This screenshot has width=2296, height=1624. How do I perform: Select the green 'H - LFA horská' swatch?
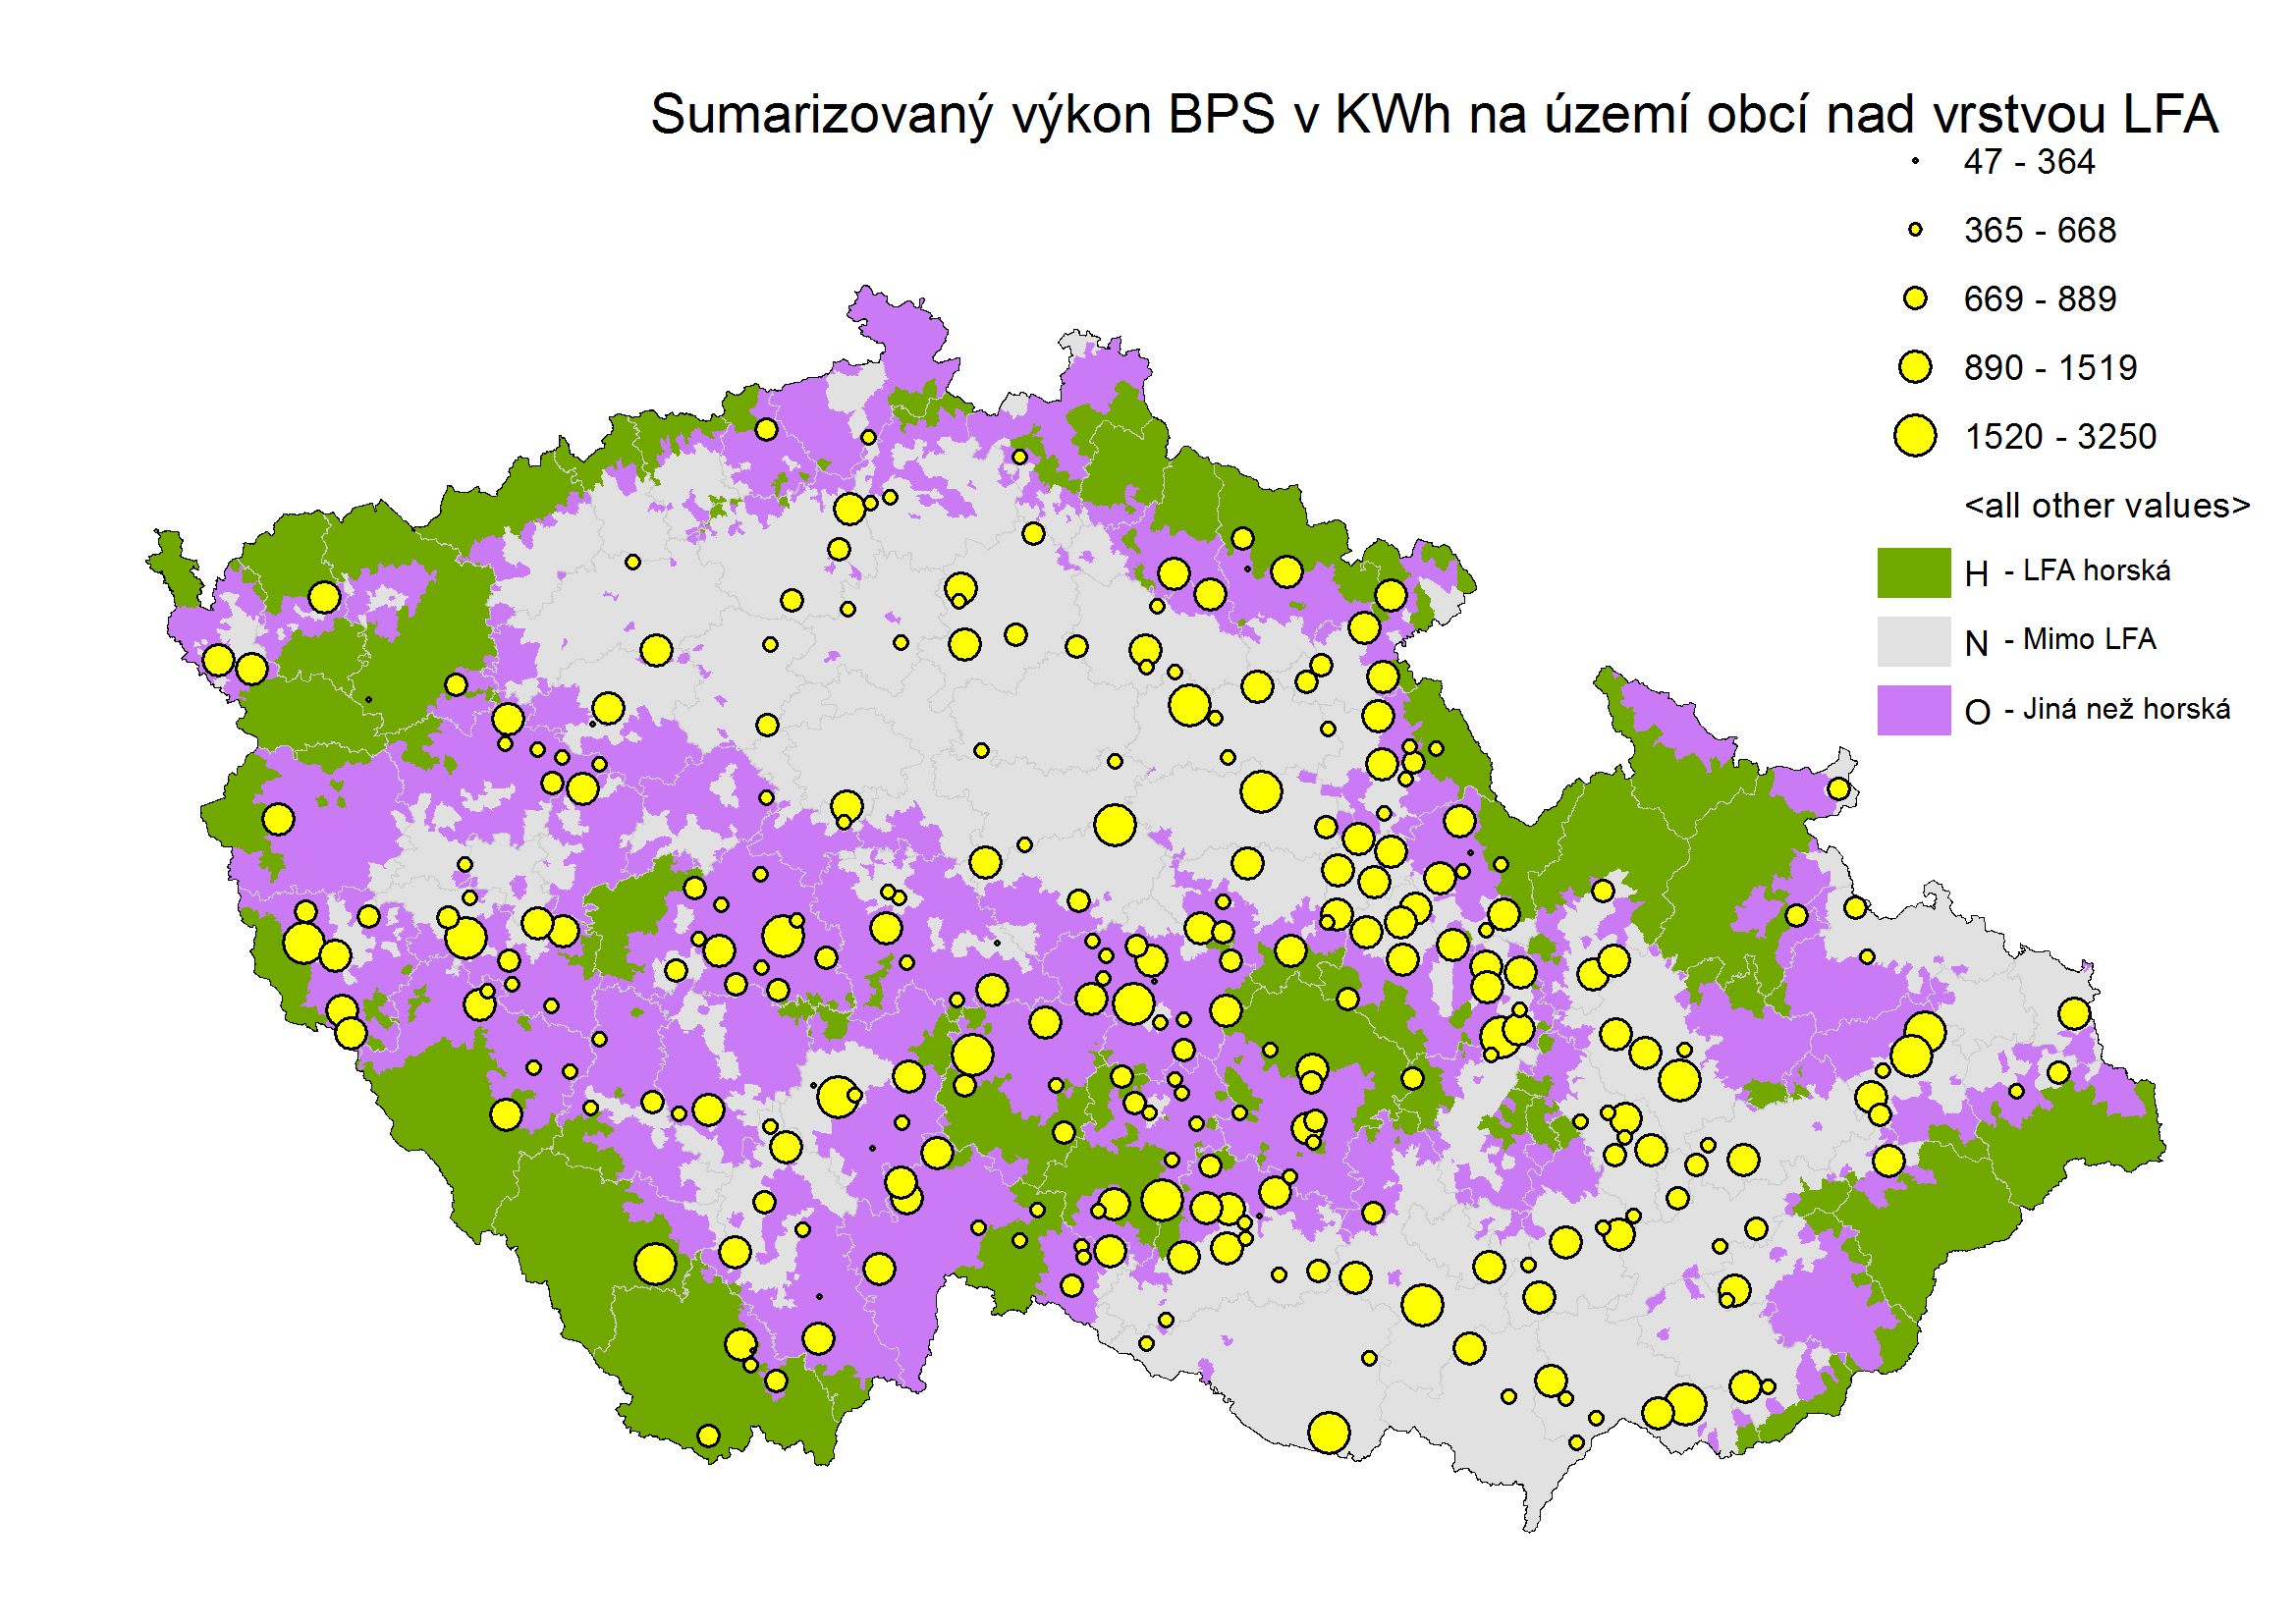[x=1914, y=573]
